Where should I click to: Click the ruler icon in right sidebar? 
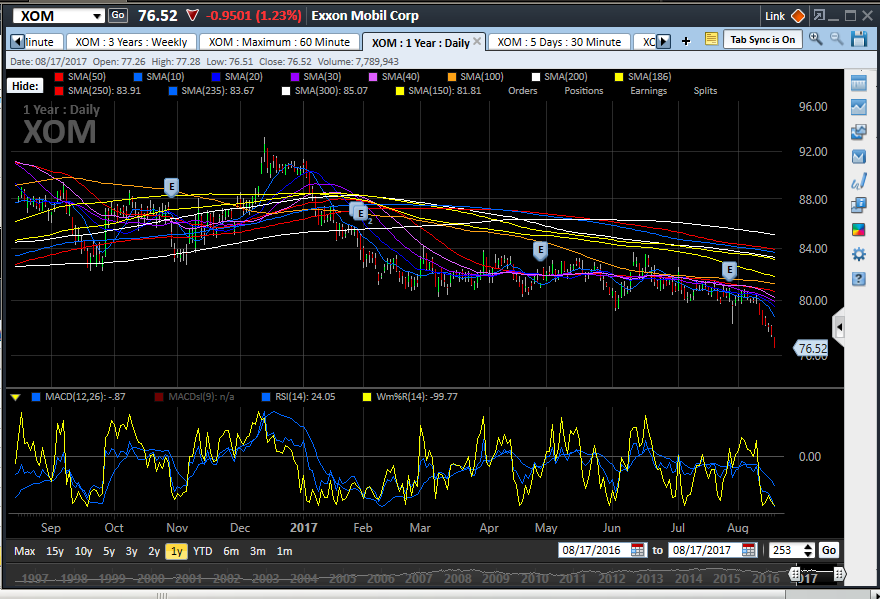pyautogui.click(x=859, y=84)
